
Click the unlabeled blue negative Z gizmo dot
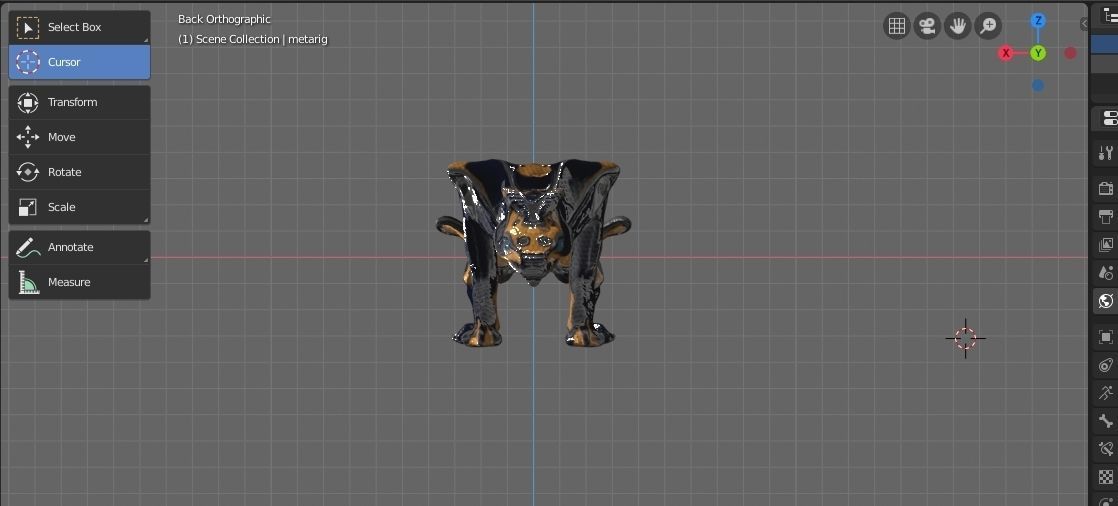(1038, 86)
